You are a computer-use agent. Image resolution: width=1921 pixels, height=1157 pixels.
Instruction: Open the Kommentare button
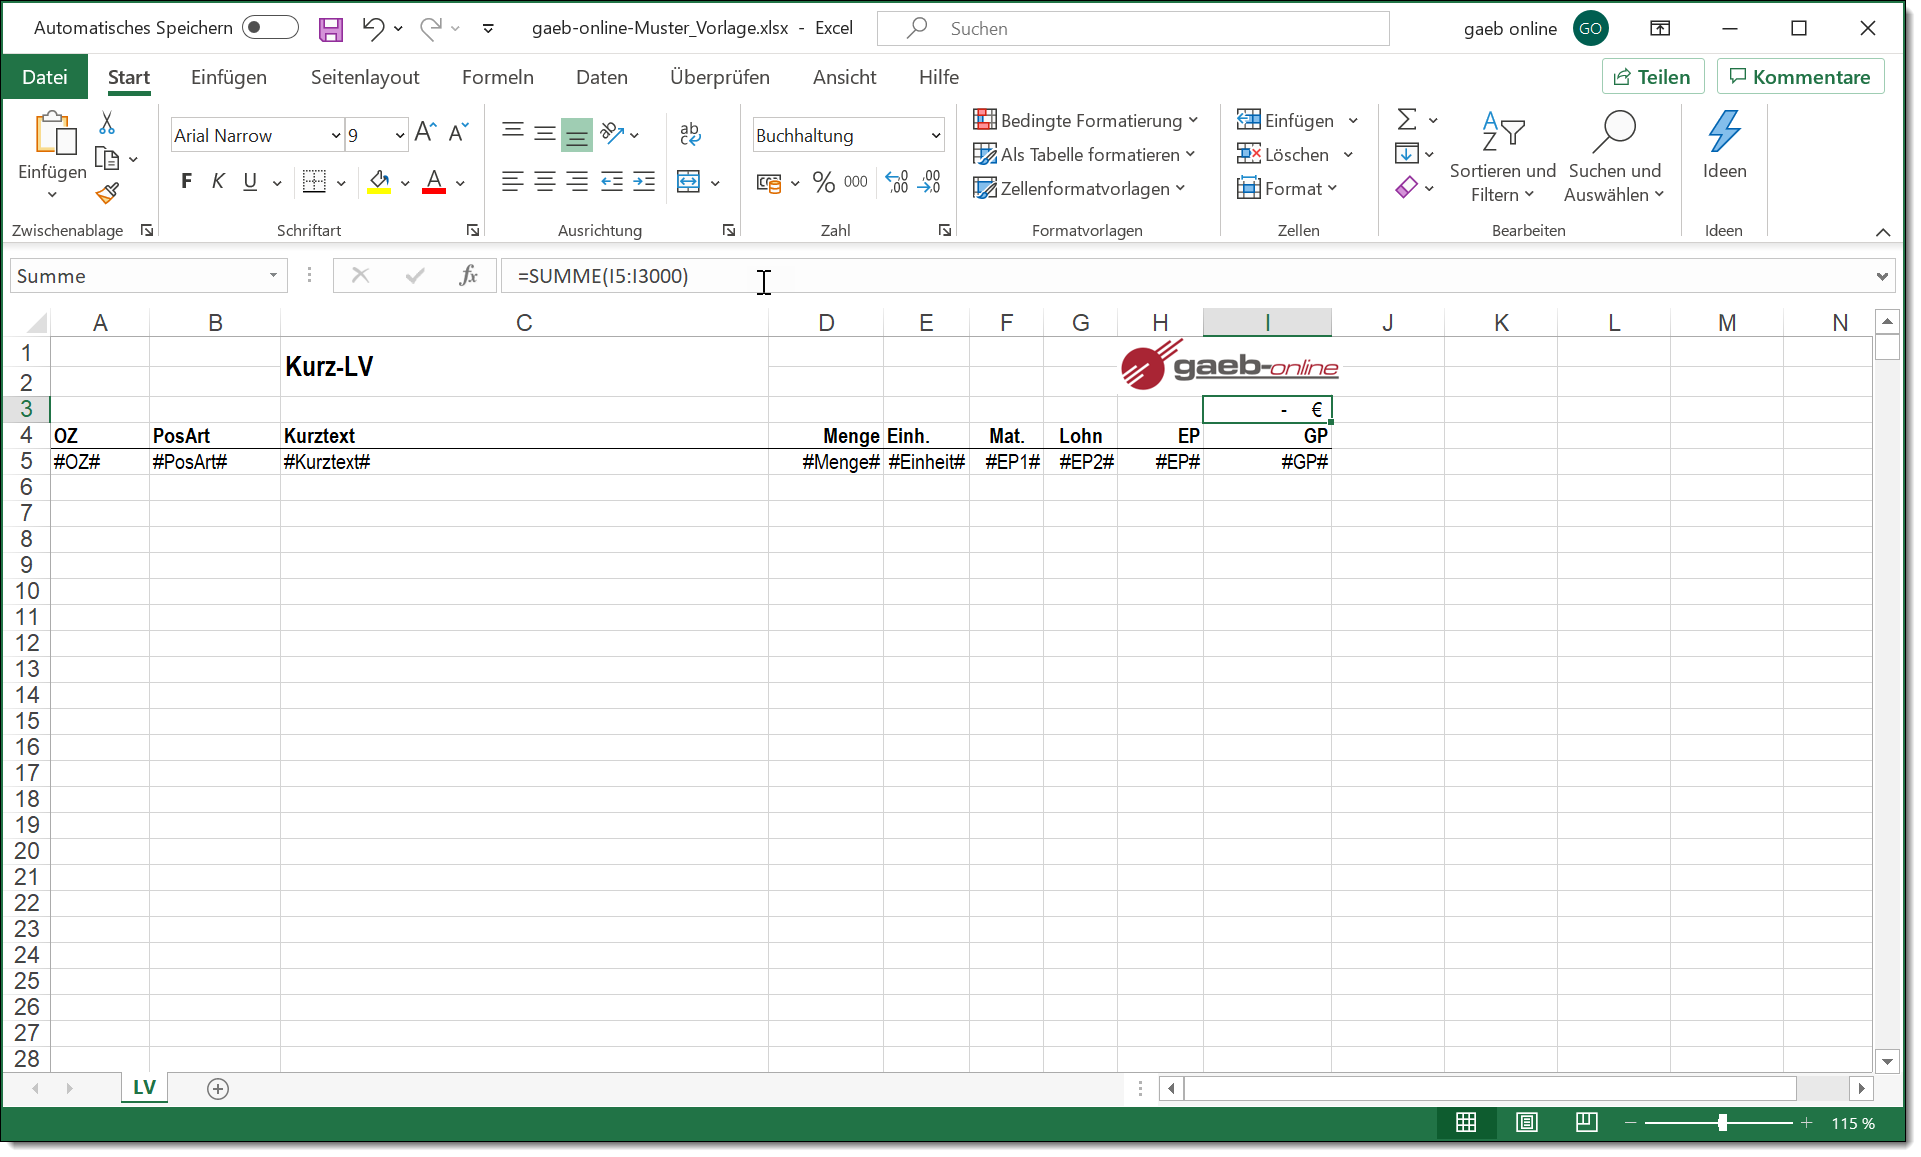click(1800, 77)
